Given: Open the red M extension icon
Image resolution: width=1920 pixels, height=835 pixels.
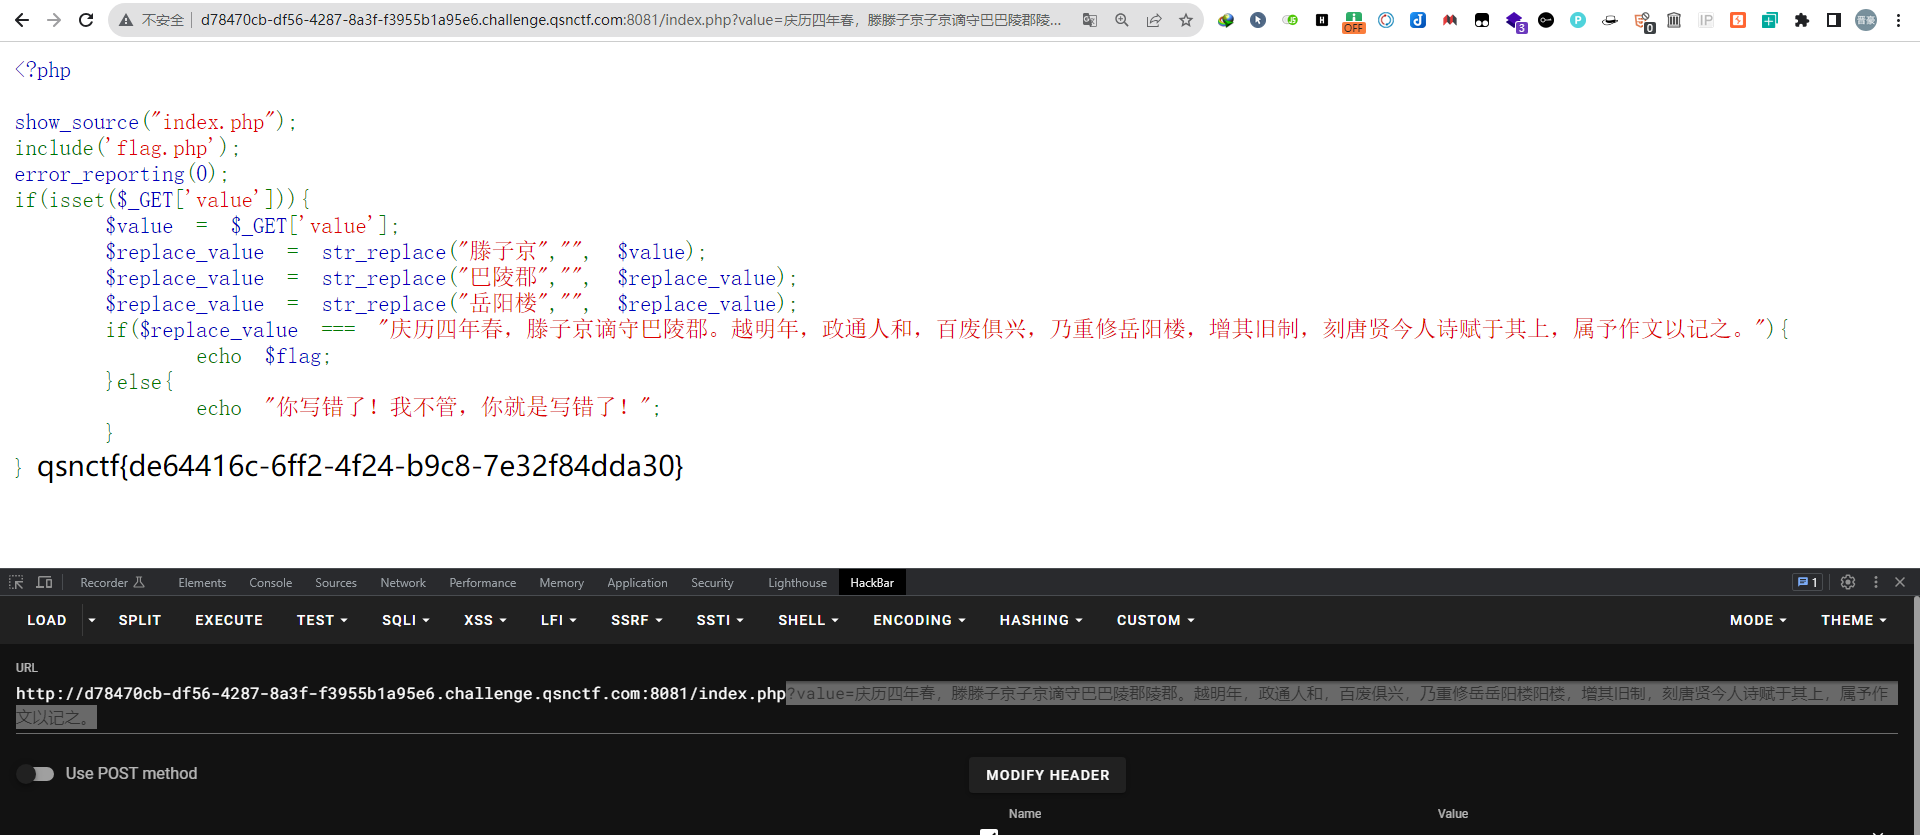Looking at the screenshot, I should click(x=1450, y=20).
